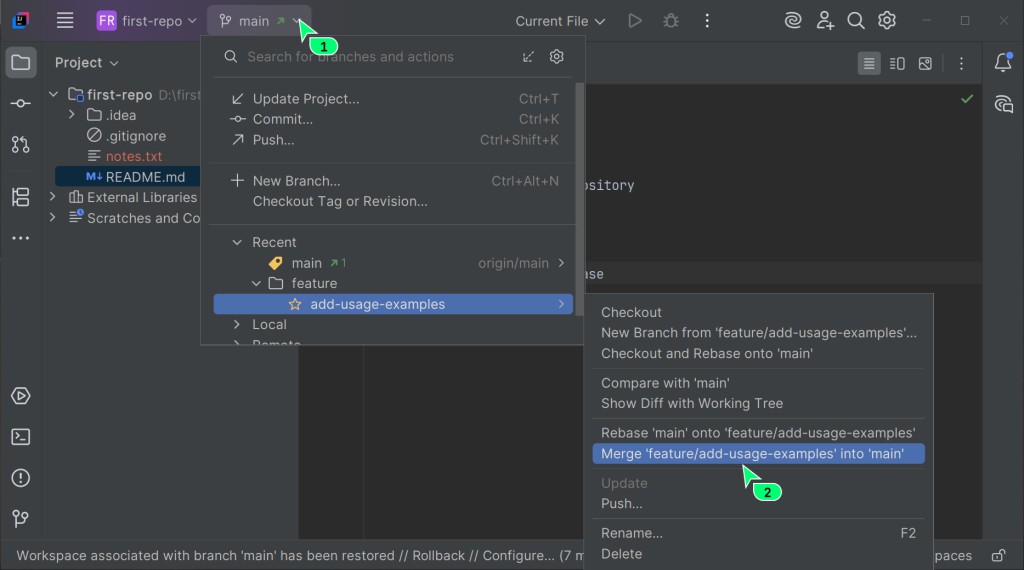Show more tool windows via the ellipsis icon
Image resolution: width=1024 pixels, height=570 pixels.
click(21, 238)
